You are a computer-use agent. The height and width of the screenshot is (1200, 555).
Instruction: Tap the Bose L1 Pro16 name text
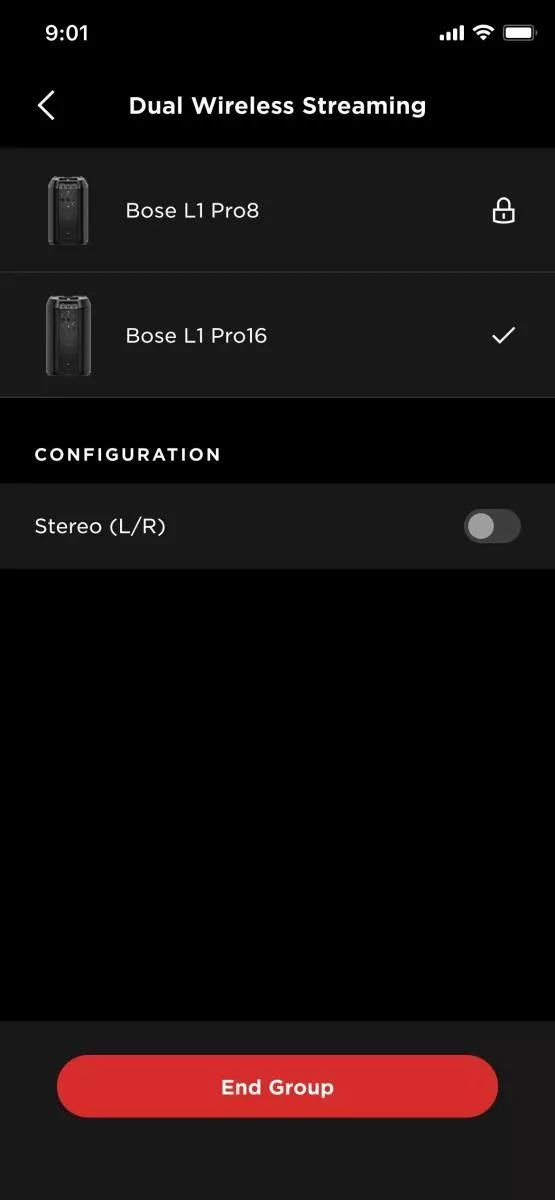[196, 335]
